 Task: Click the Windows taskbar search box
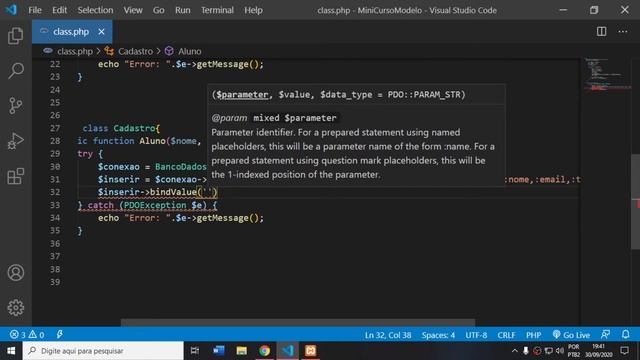click(103, 351)
